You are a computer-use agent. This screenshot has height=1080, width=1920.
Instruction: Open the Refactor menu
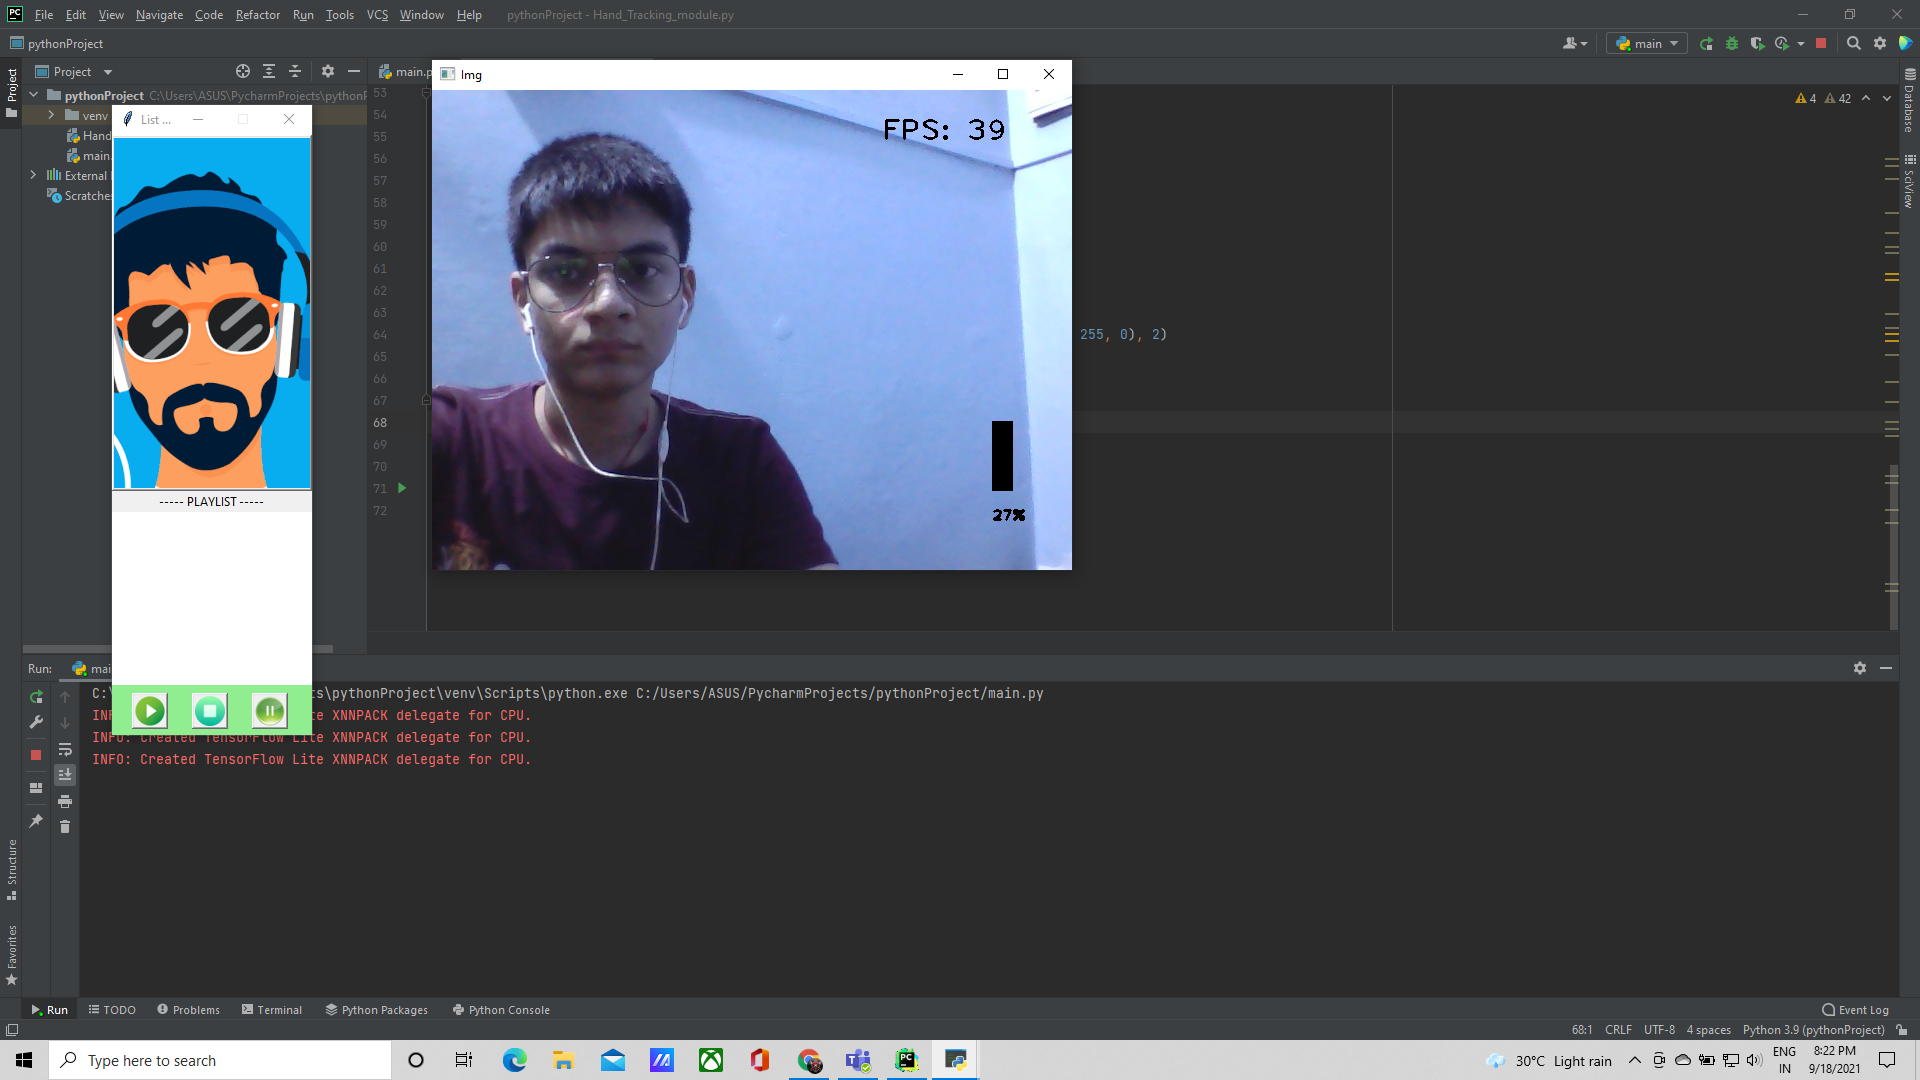(257, 15)
